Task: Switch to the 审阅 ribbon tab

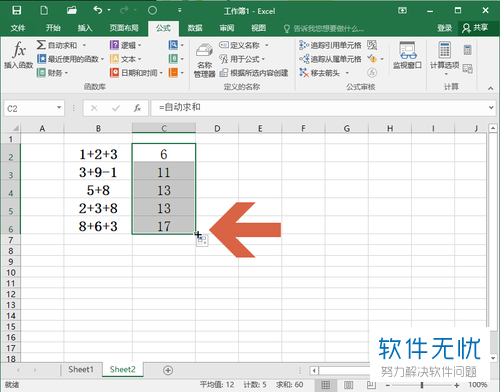Action: click(x=227, y=28)
